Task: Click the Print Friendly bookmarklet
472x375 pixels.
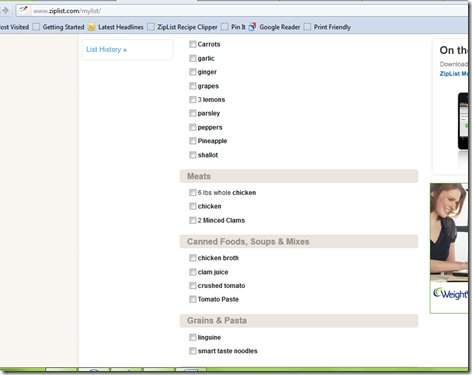Action: [327, 27]
